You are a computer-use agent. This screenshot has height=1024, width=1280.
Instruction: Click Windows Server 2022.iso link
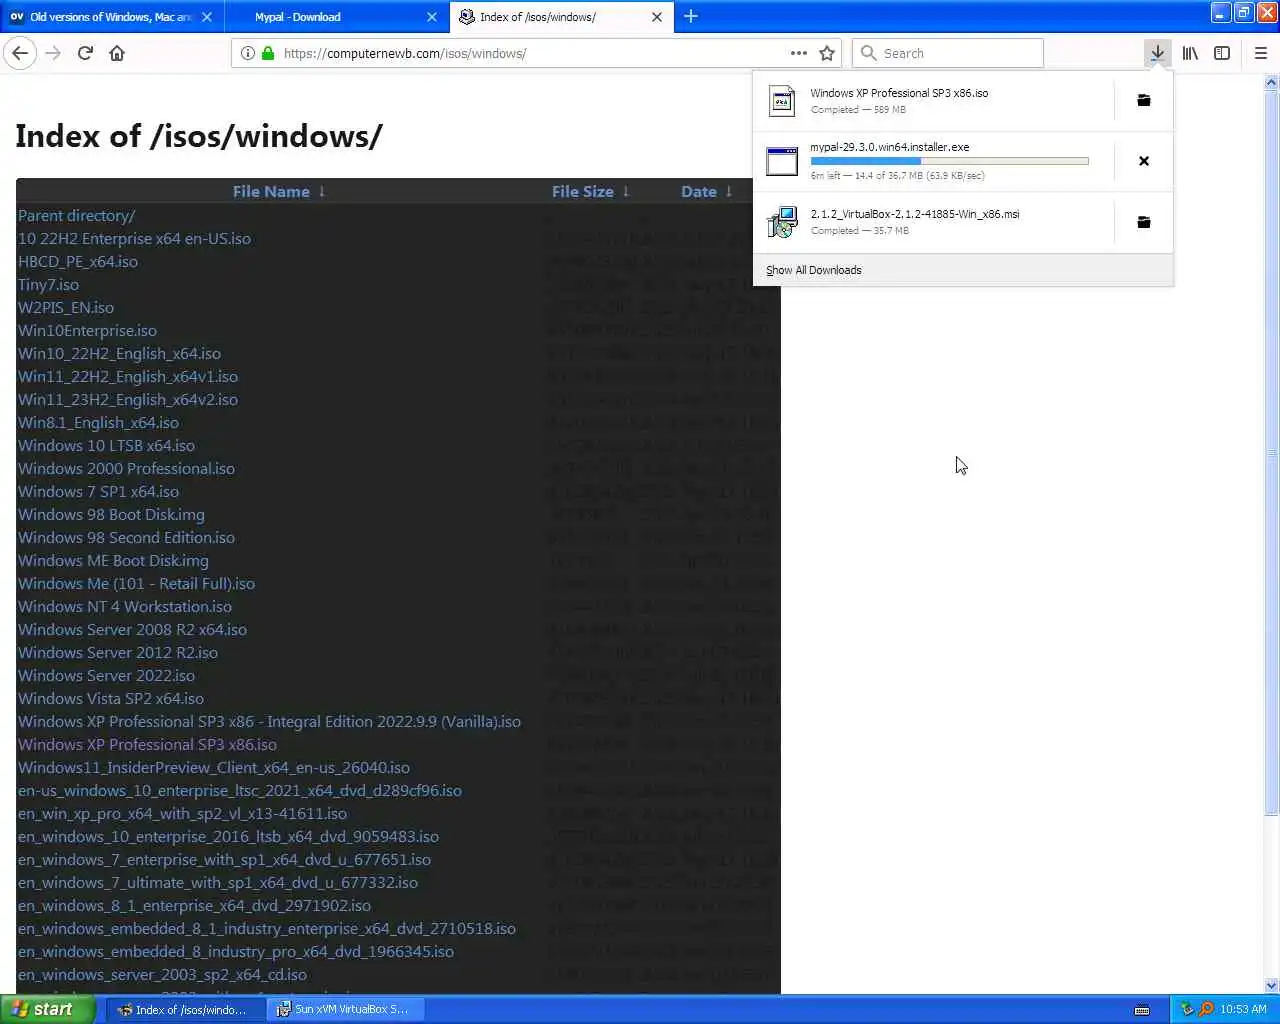[x=106, y=675]
